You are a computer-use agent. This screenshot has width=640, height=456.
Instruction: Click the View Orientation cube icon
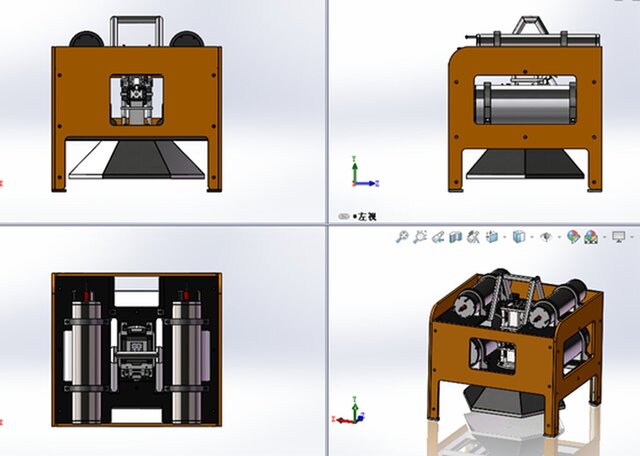coord(492,237)
